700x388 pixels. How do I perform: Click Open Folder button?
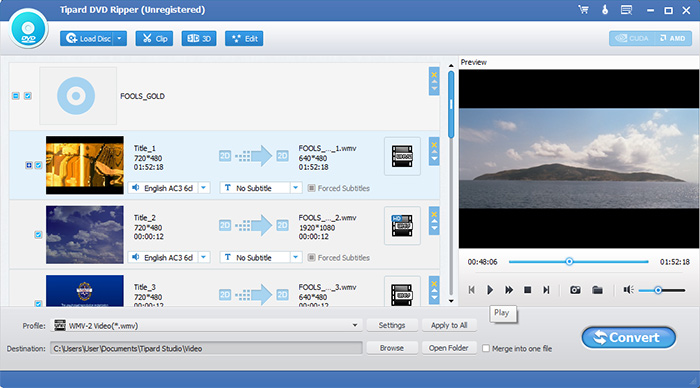pos(449,348)
